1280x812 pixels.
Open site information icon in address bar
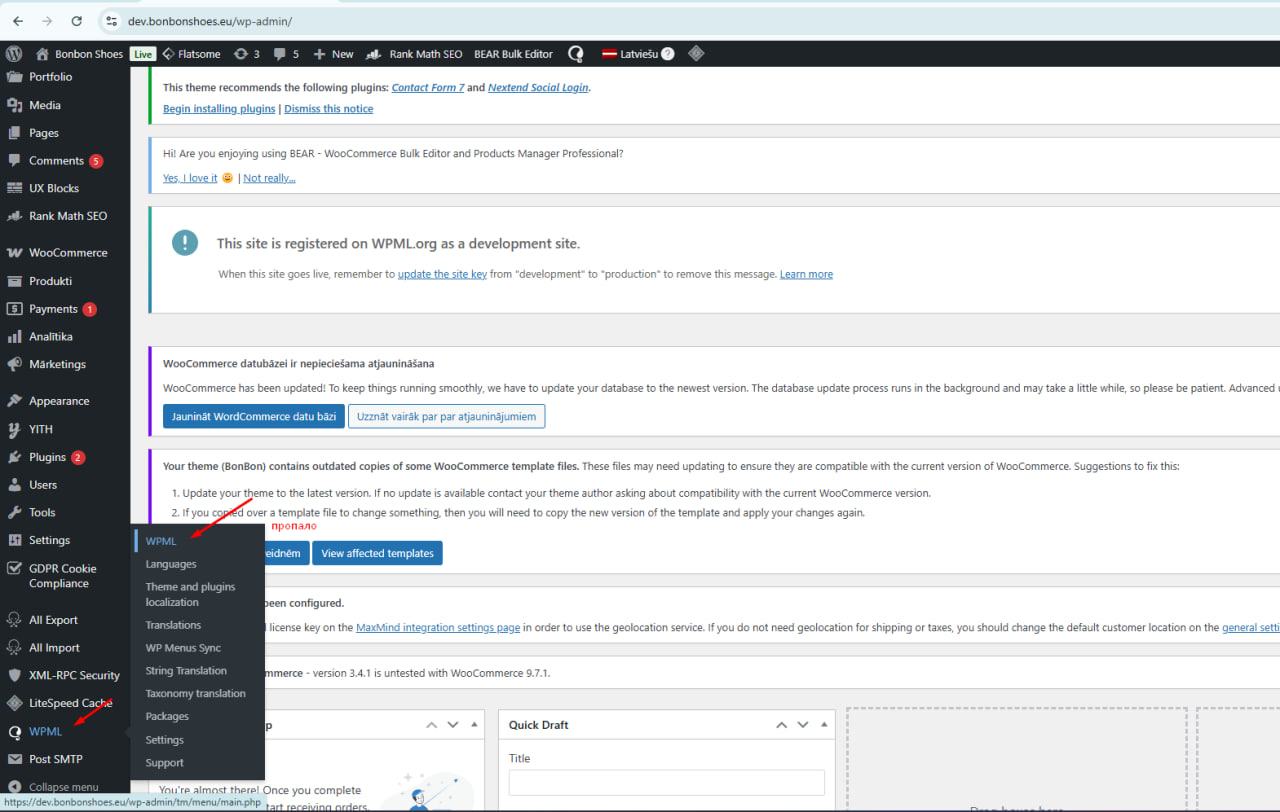click(112, 20)
